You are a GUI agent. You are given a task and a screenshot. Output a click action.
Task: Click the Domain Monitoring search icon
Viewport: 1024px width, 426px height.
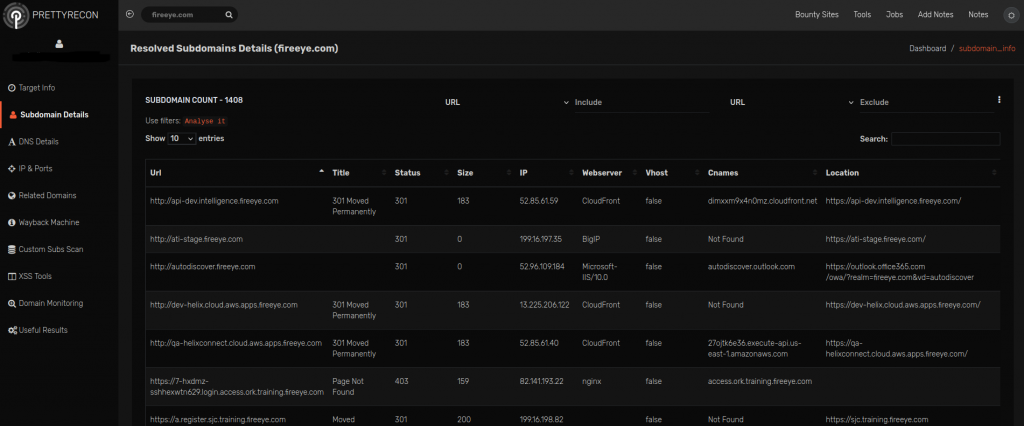coord(11,304)
